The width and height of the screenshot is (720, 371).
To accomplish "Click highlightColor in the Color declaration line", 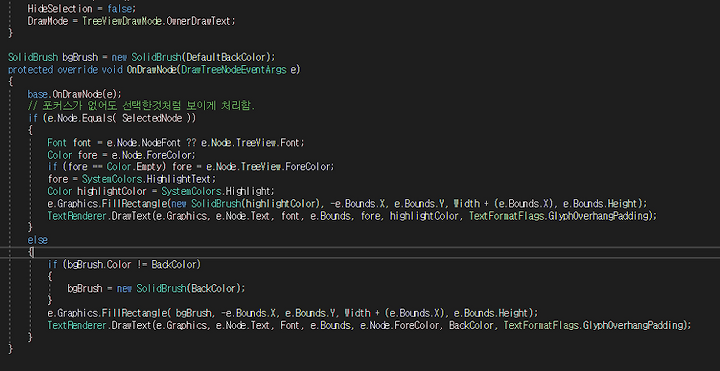I will (x=111, y=191).
